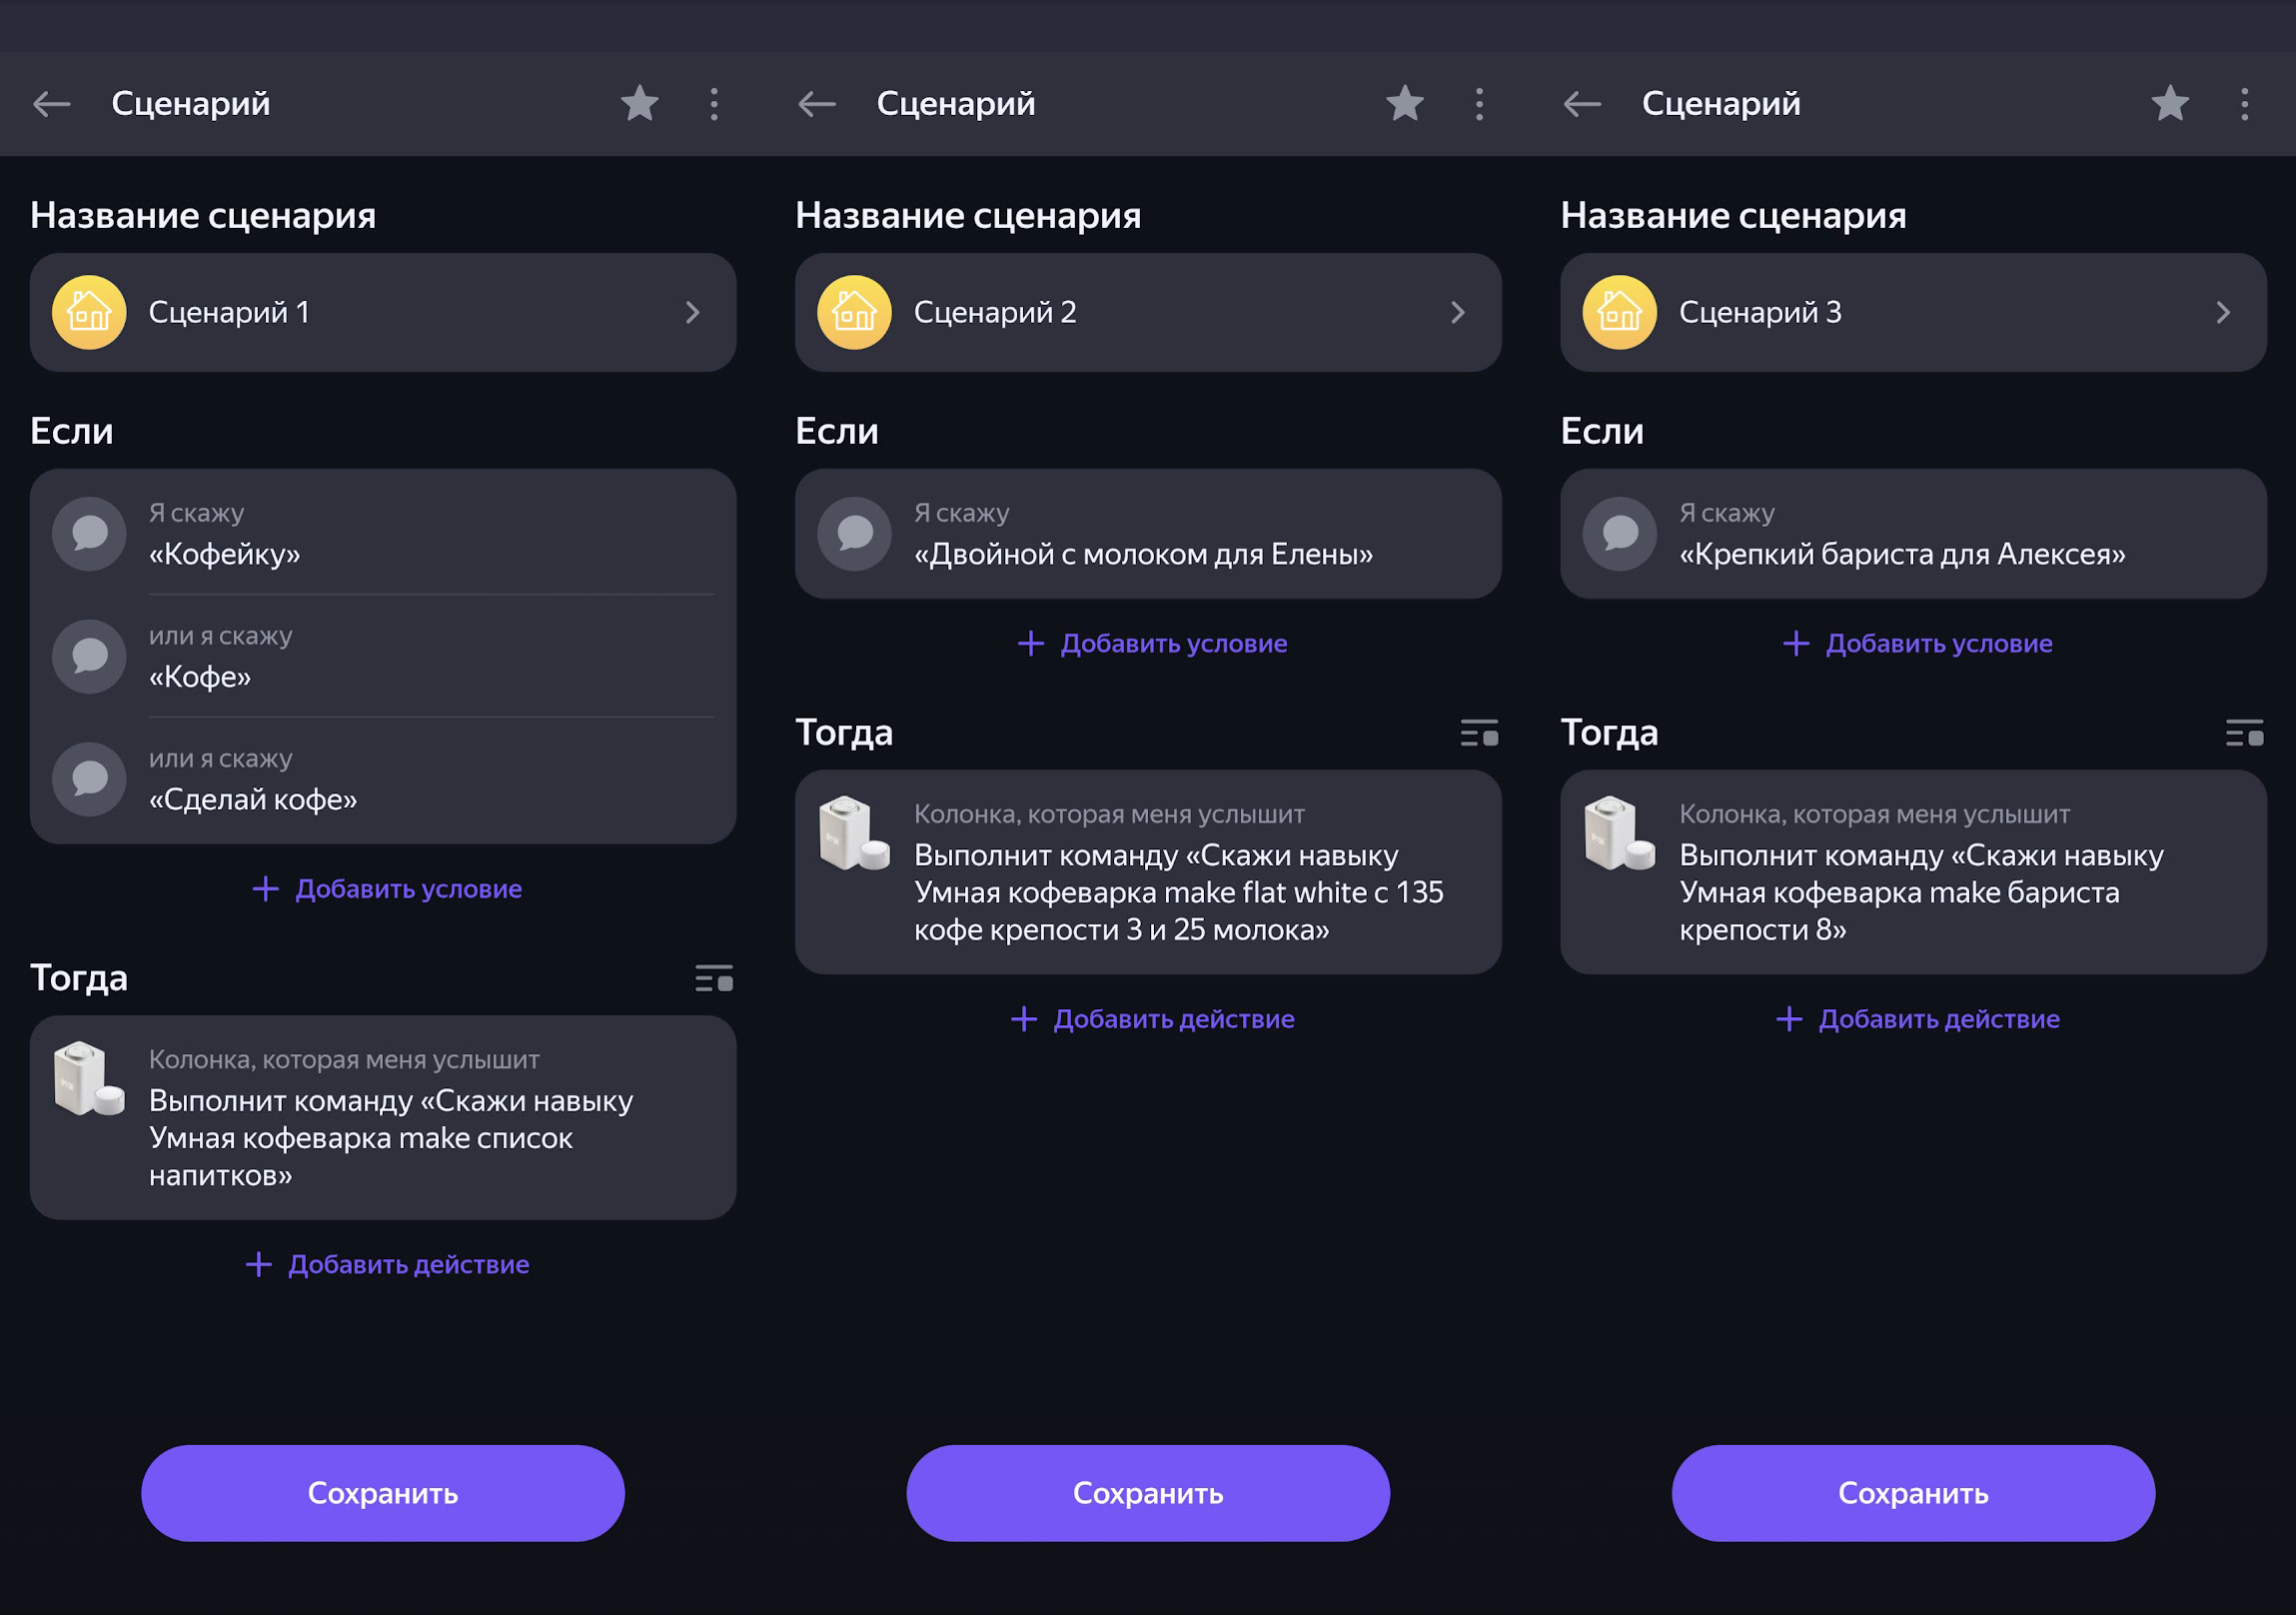Open the three-dot menu of the Сценарий 1 screen
The height and width of the screenshot is (1615, 2296).
click(714, 104)
